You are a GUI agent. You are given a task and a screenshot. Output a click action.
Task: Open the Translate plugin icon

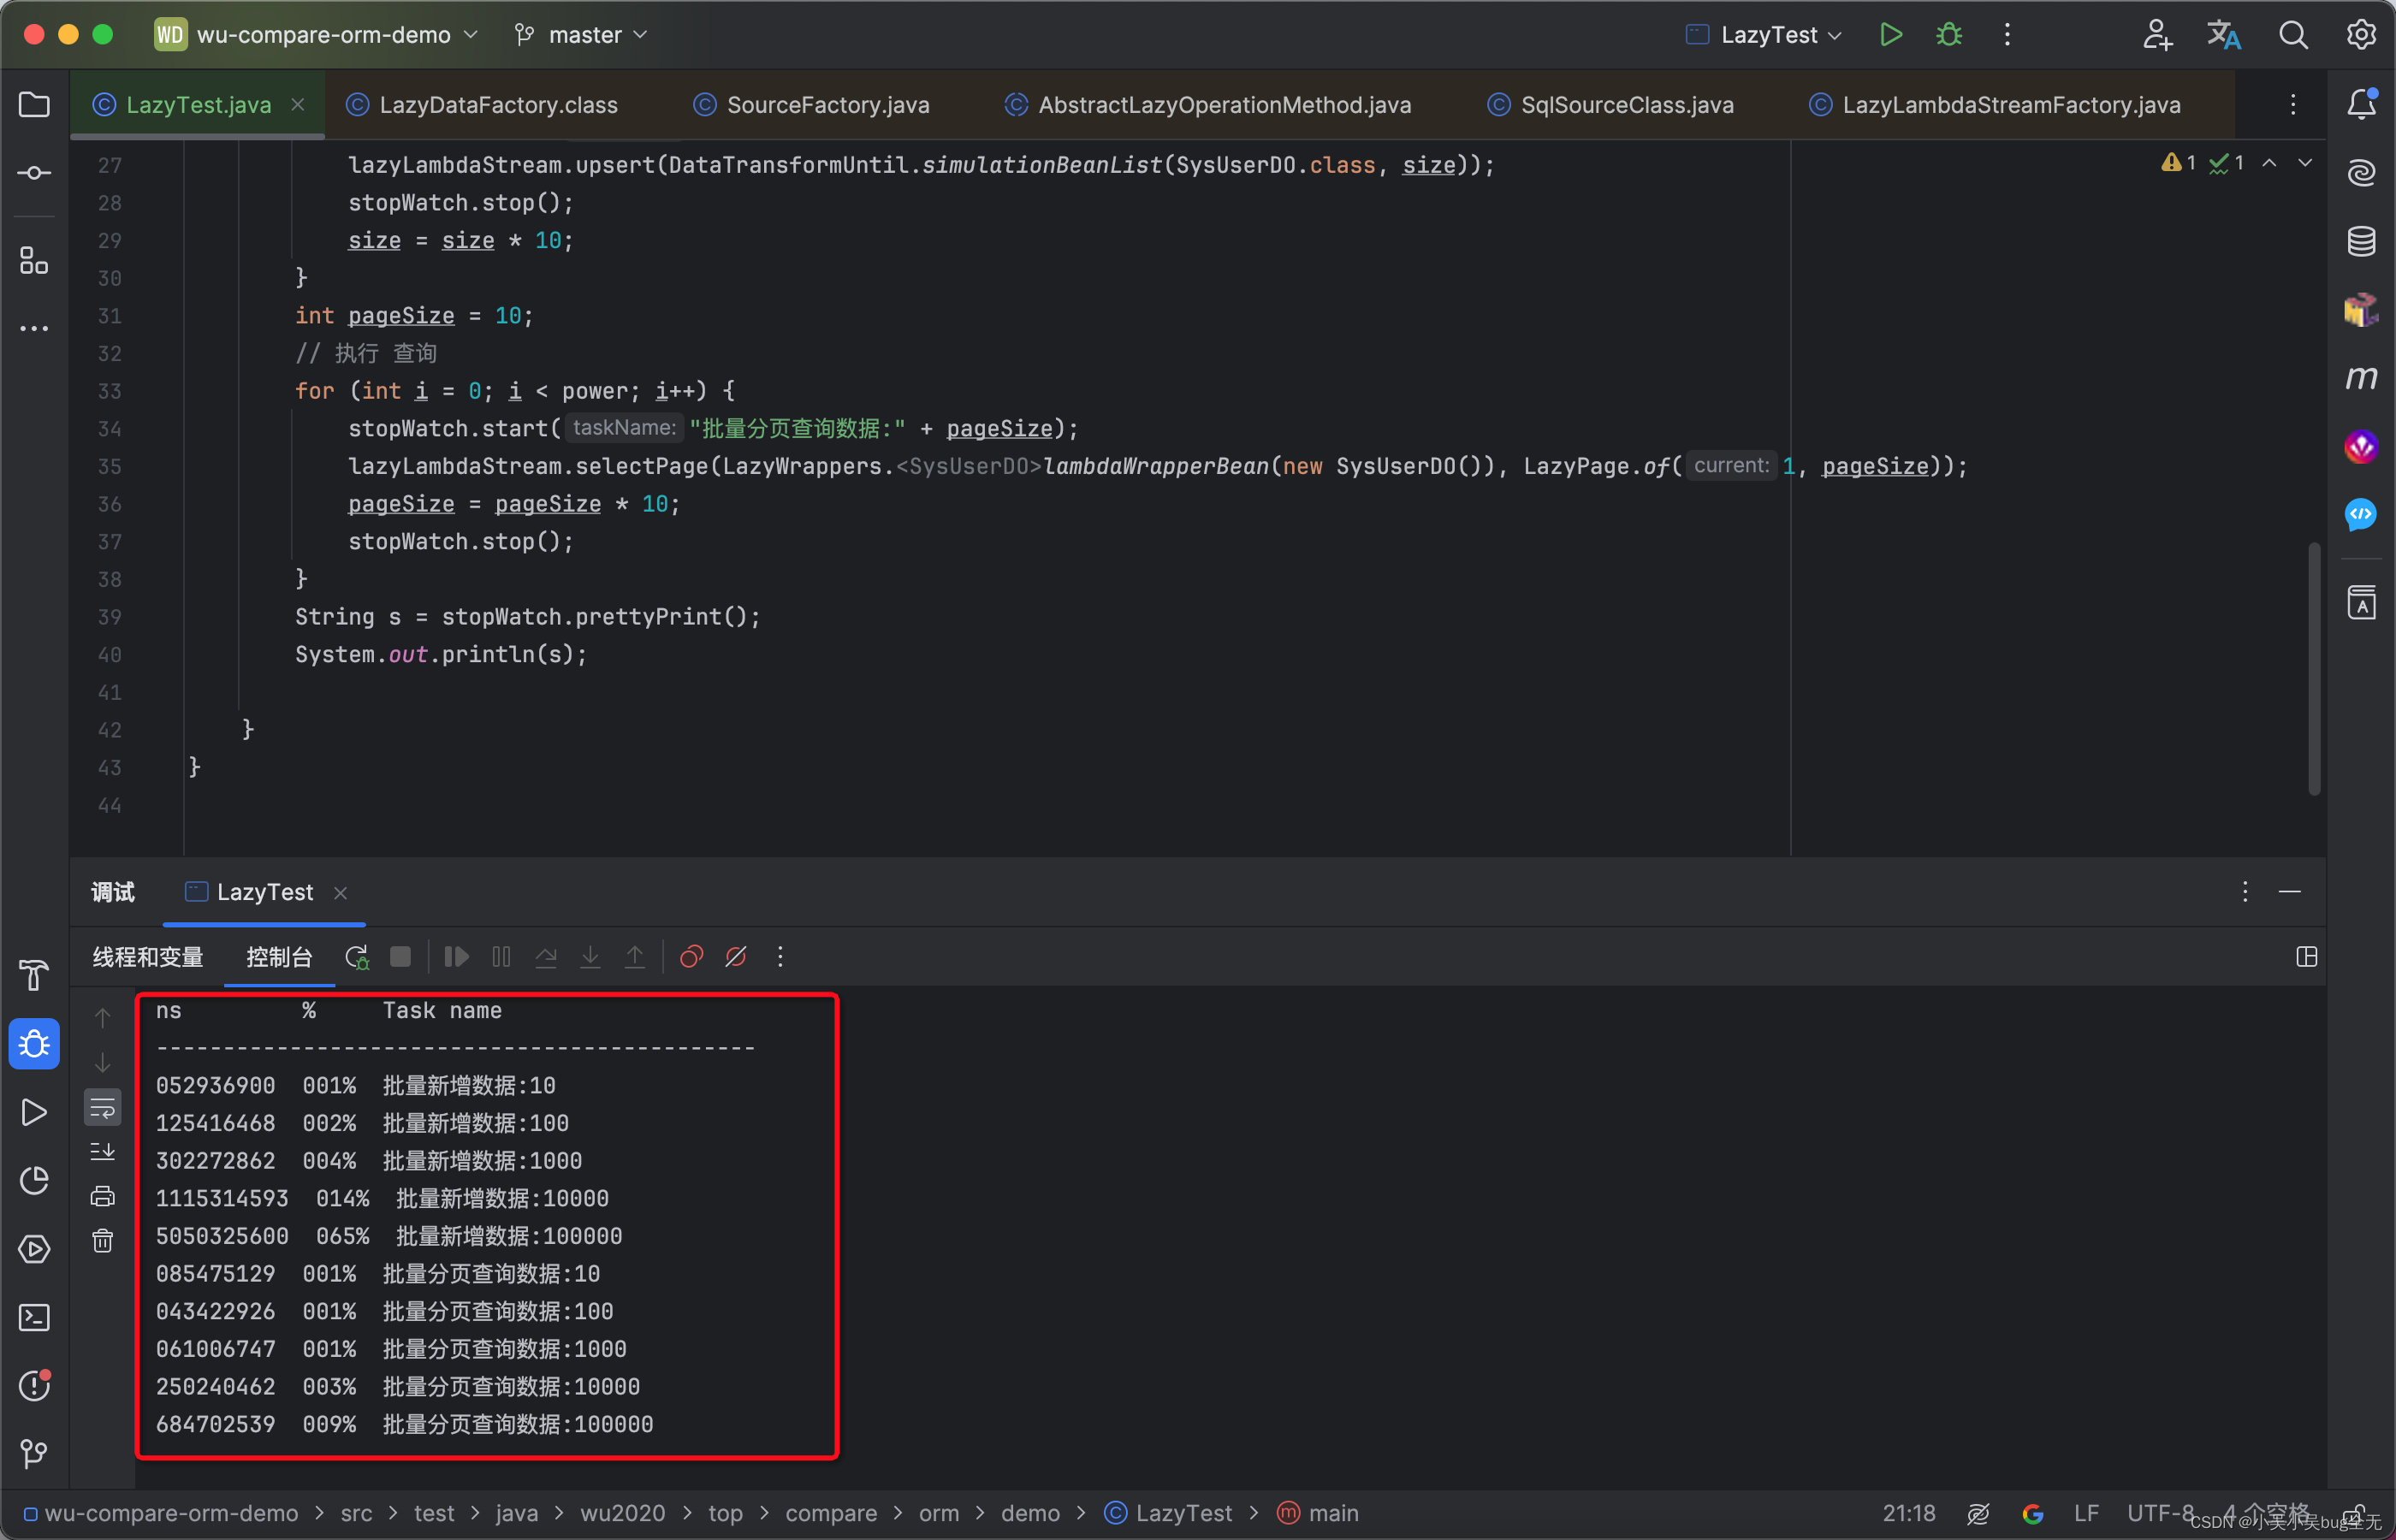pyautogui.click(x=2224, y=35)
